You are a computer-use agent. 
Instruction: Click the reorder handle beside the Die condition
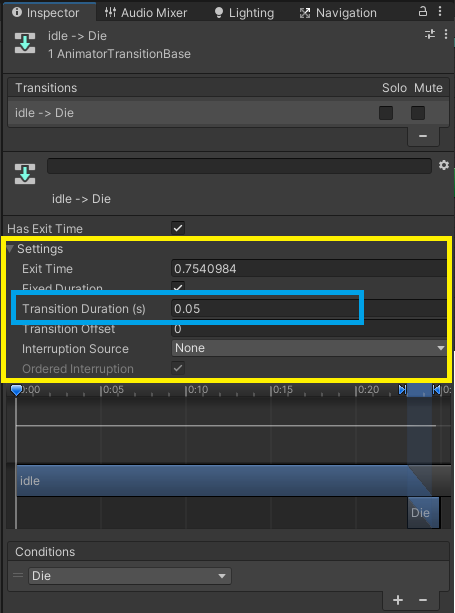[18, 575]
